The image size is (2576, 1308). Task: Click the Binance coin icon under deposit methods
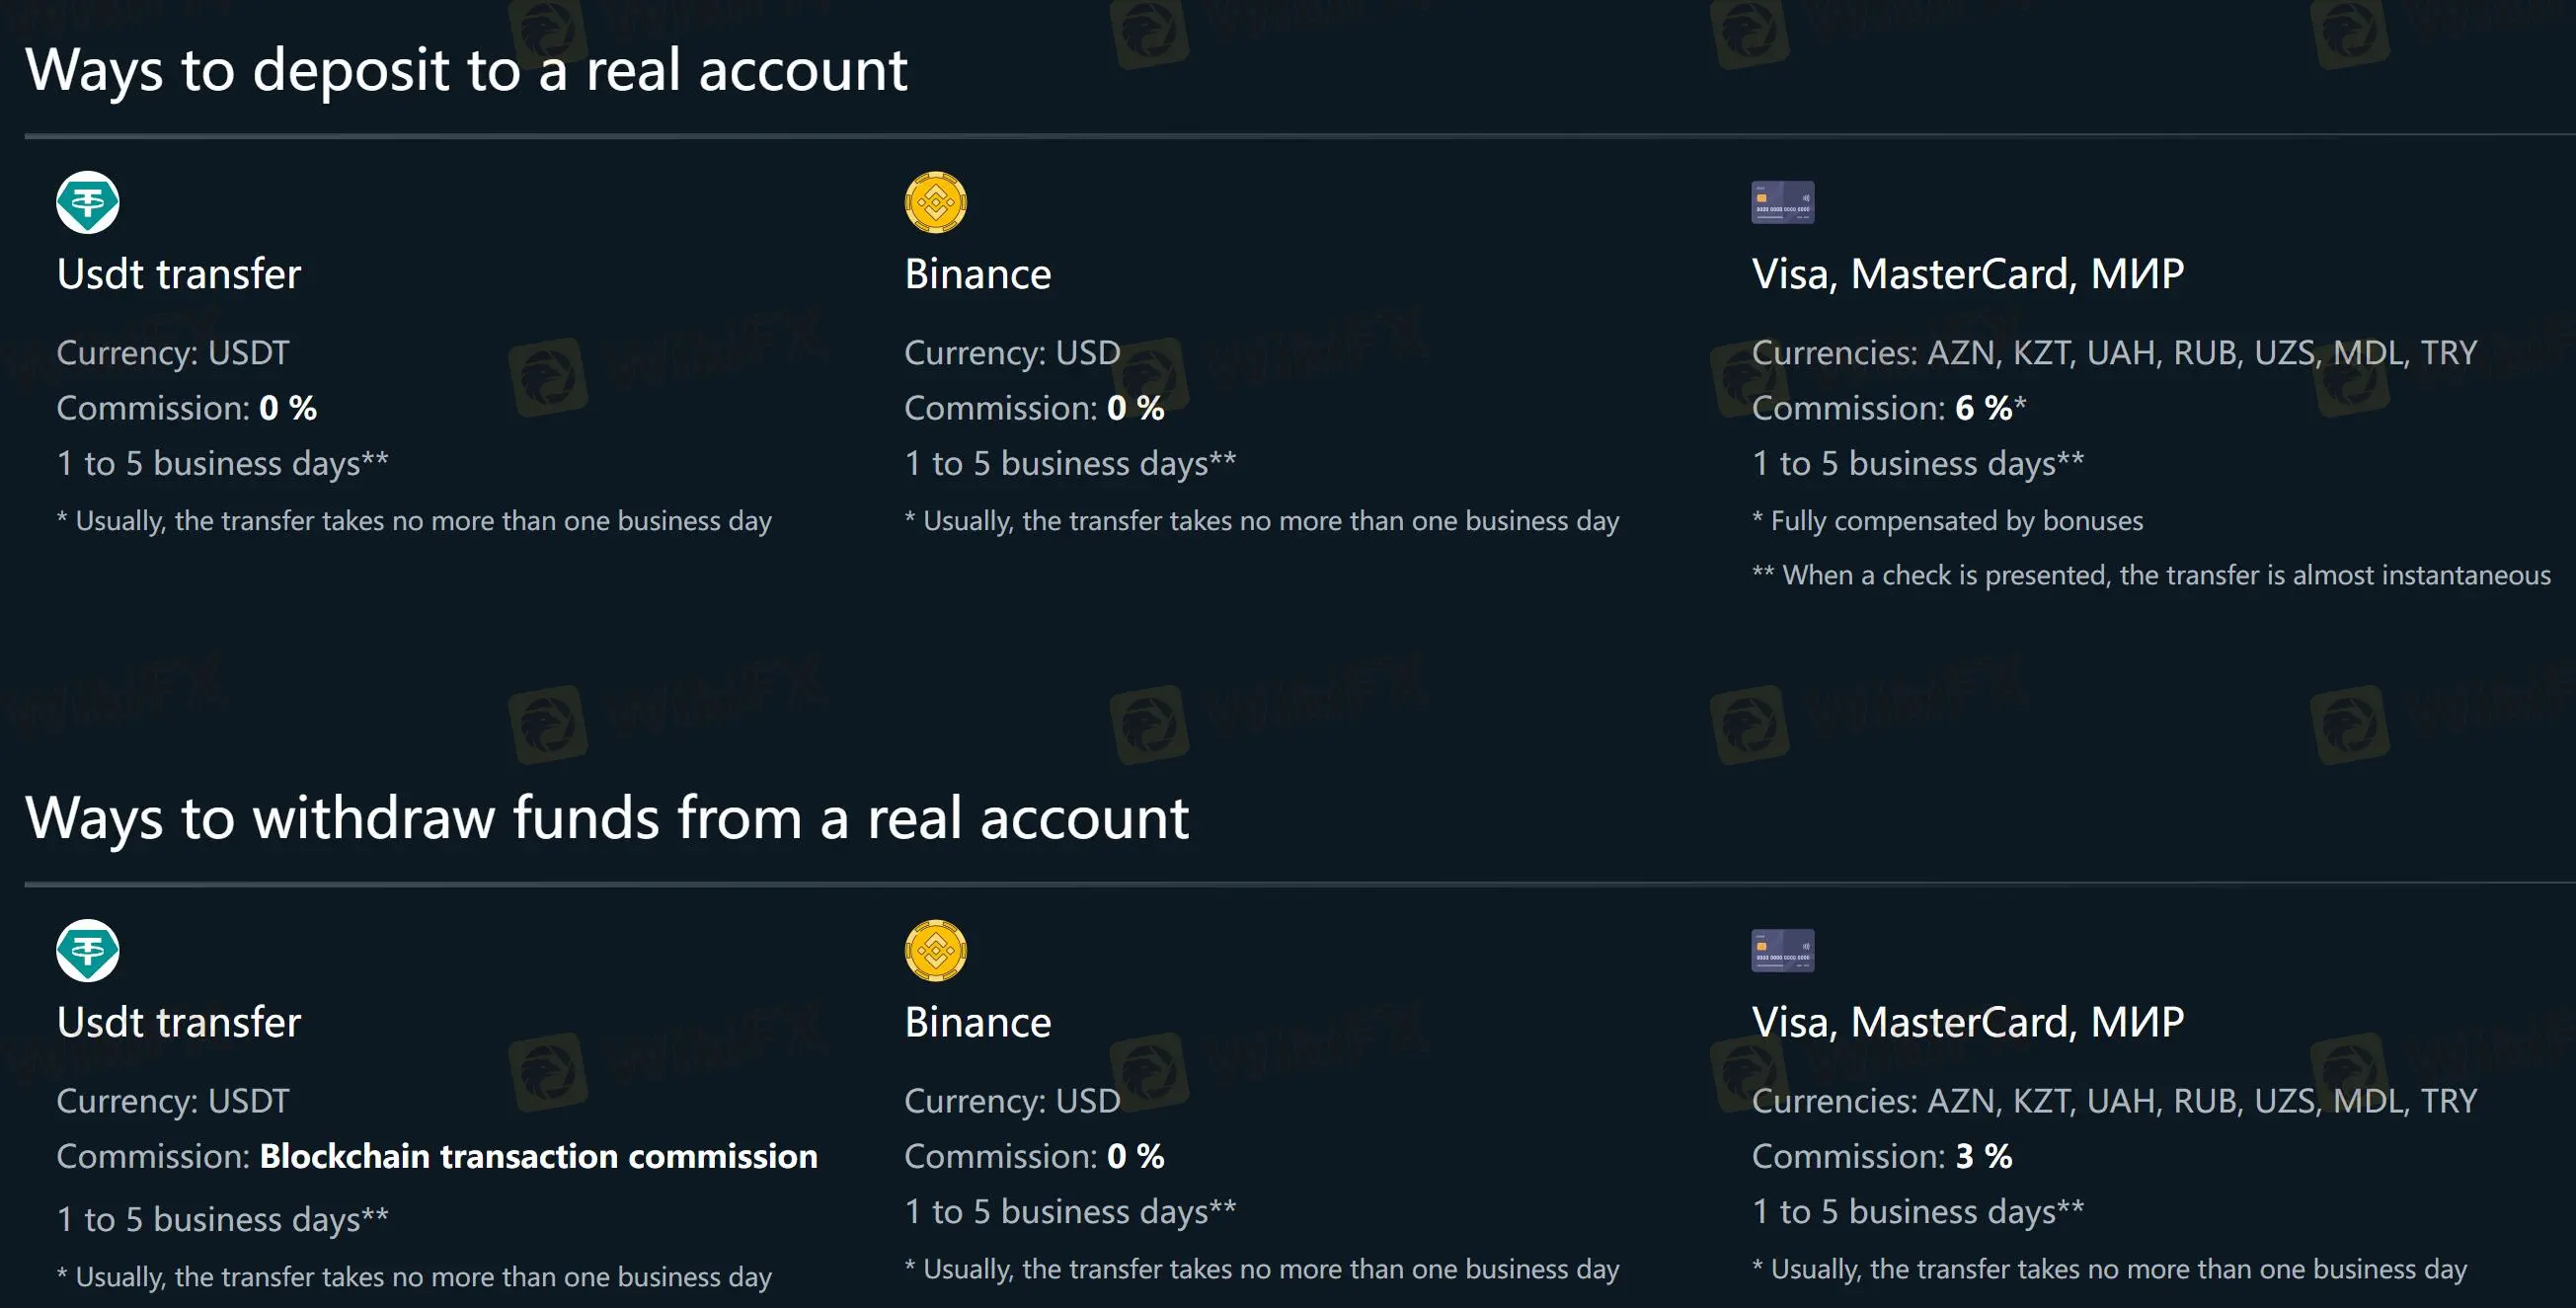(x=935, y=202)
